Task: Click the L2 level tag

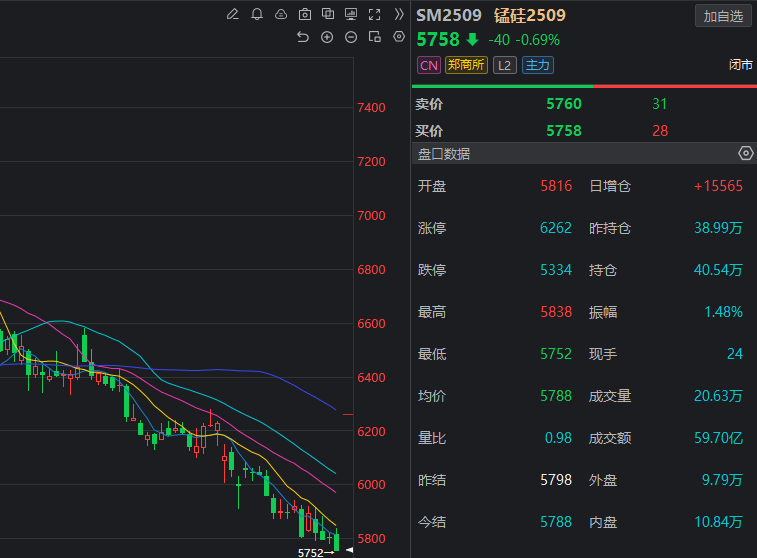Action: pyautogui.click(x=505, y=65)
